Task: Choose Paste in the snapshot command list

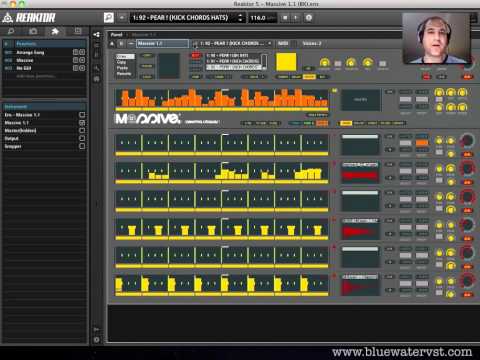Action: pos(122,68)
